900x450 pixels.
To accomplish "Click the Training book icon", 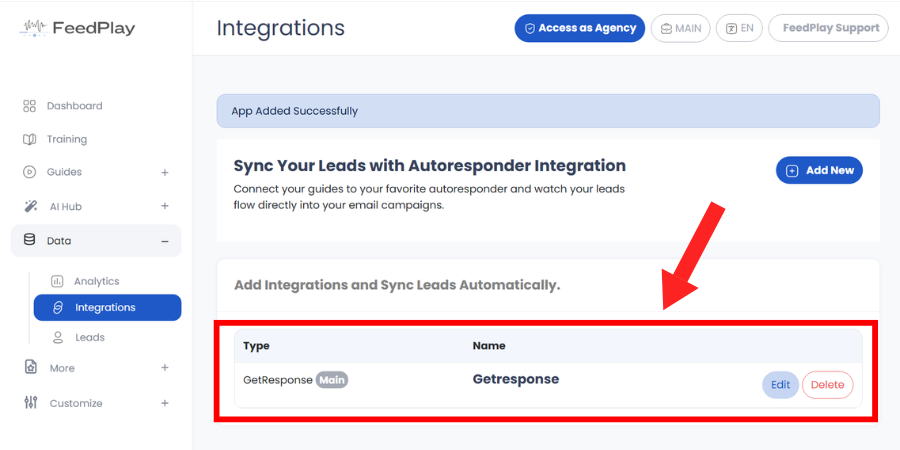I will pos(29,139).
